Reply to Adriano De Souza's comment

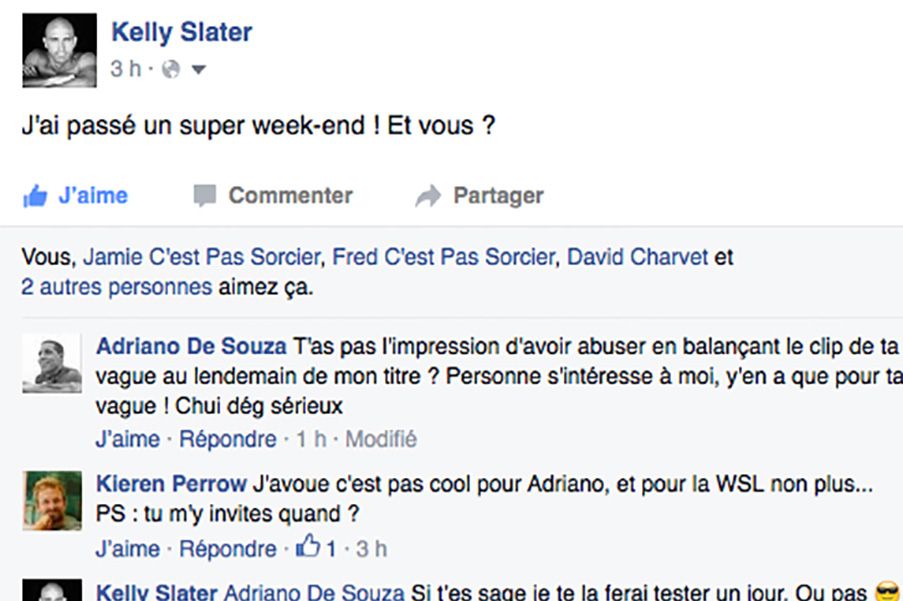228,439
